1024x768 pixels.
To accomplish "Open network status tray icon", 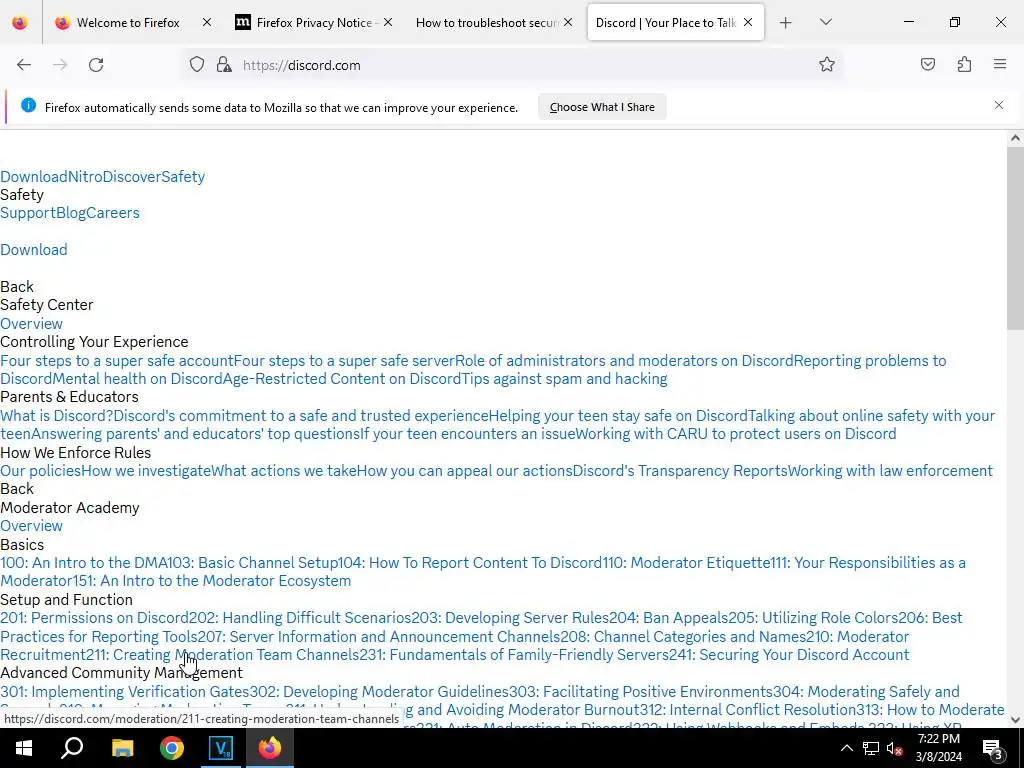I will click(871, 748).
